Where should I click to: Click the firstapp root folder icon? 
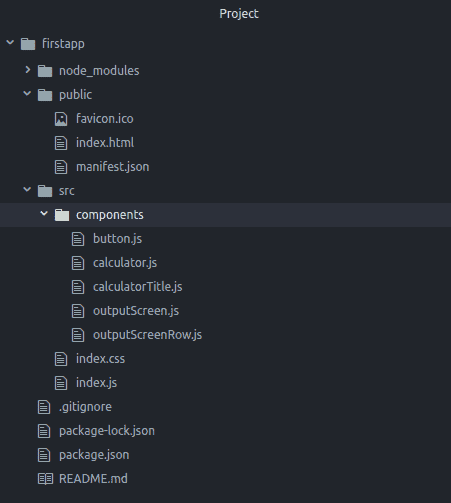[28, 44]
